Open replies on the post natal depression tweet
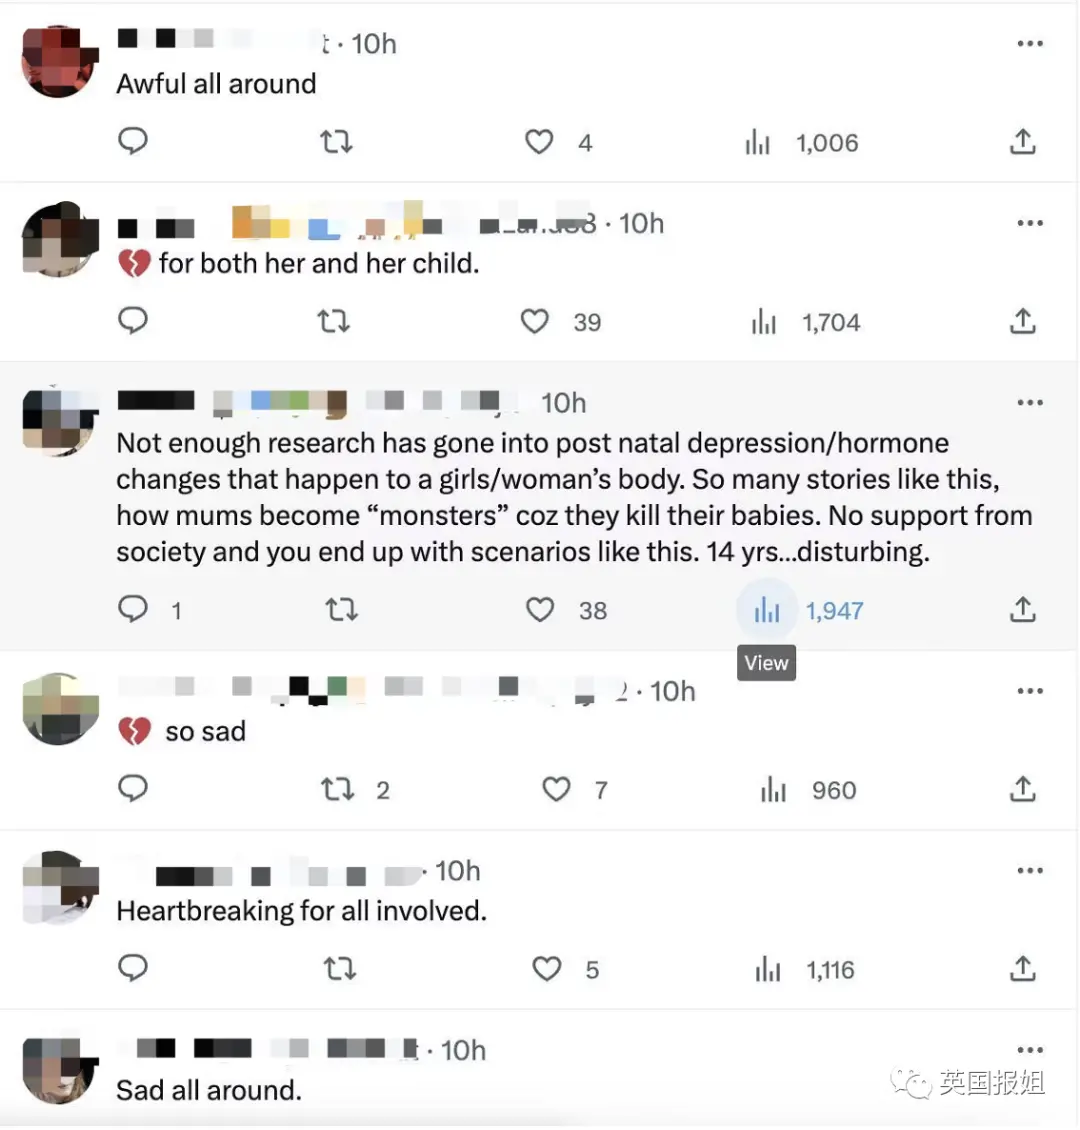1080x1130 pixels. click(133, 609)
